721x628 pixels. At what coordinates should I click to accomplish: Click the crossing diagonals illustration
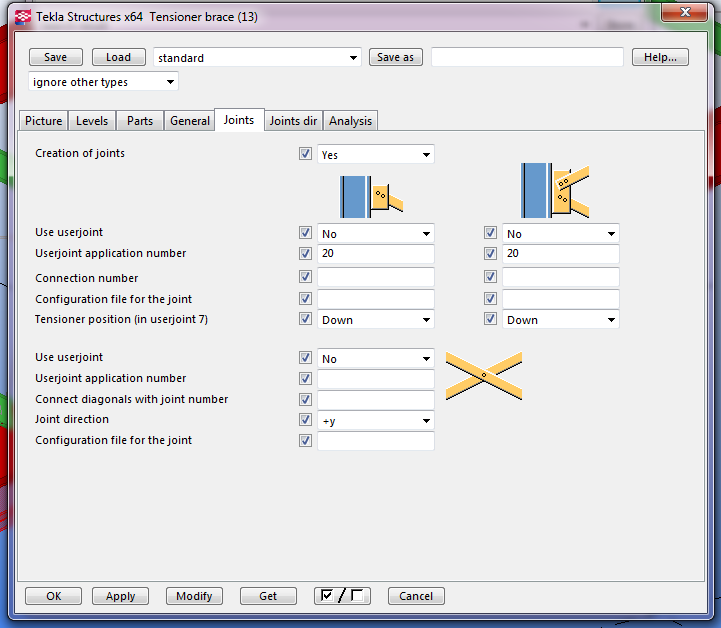click(484, 376)
